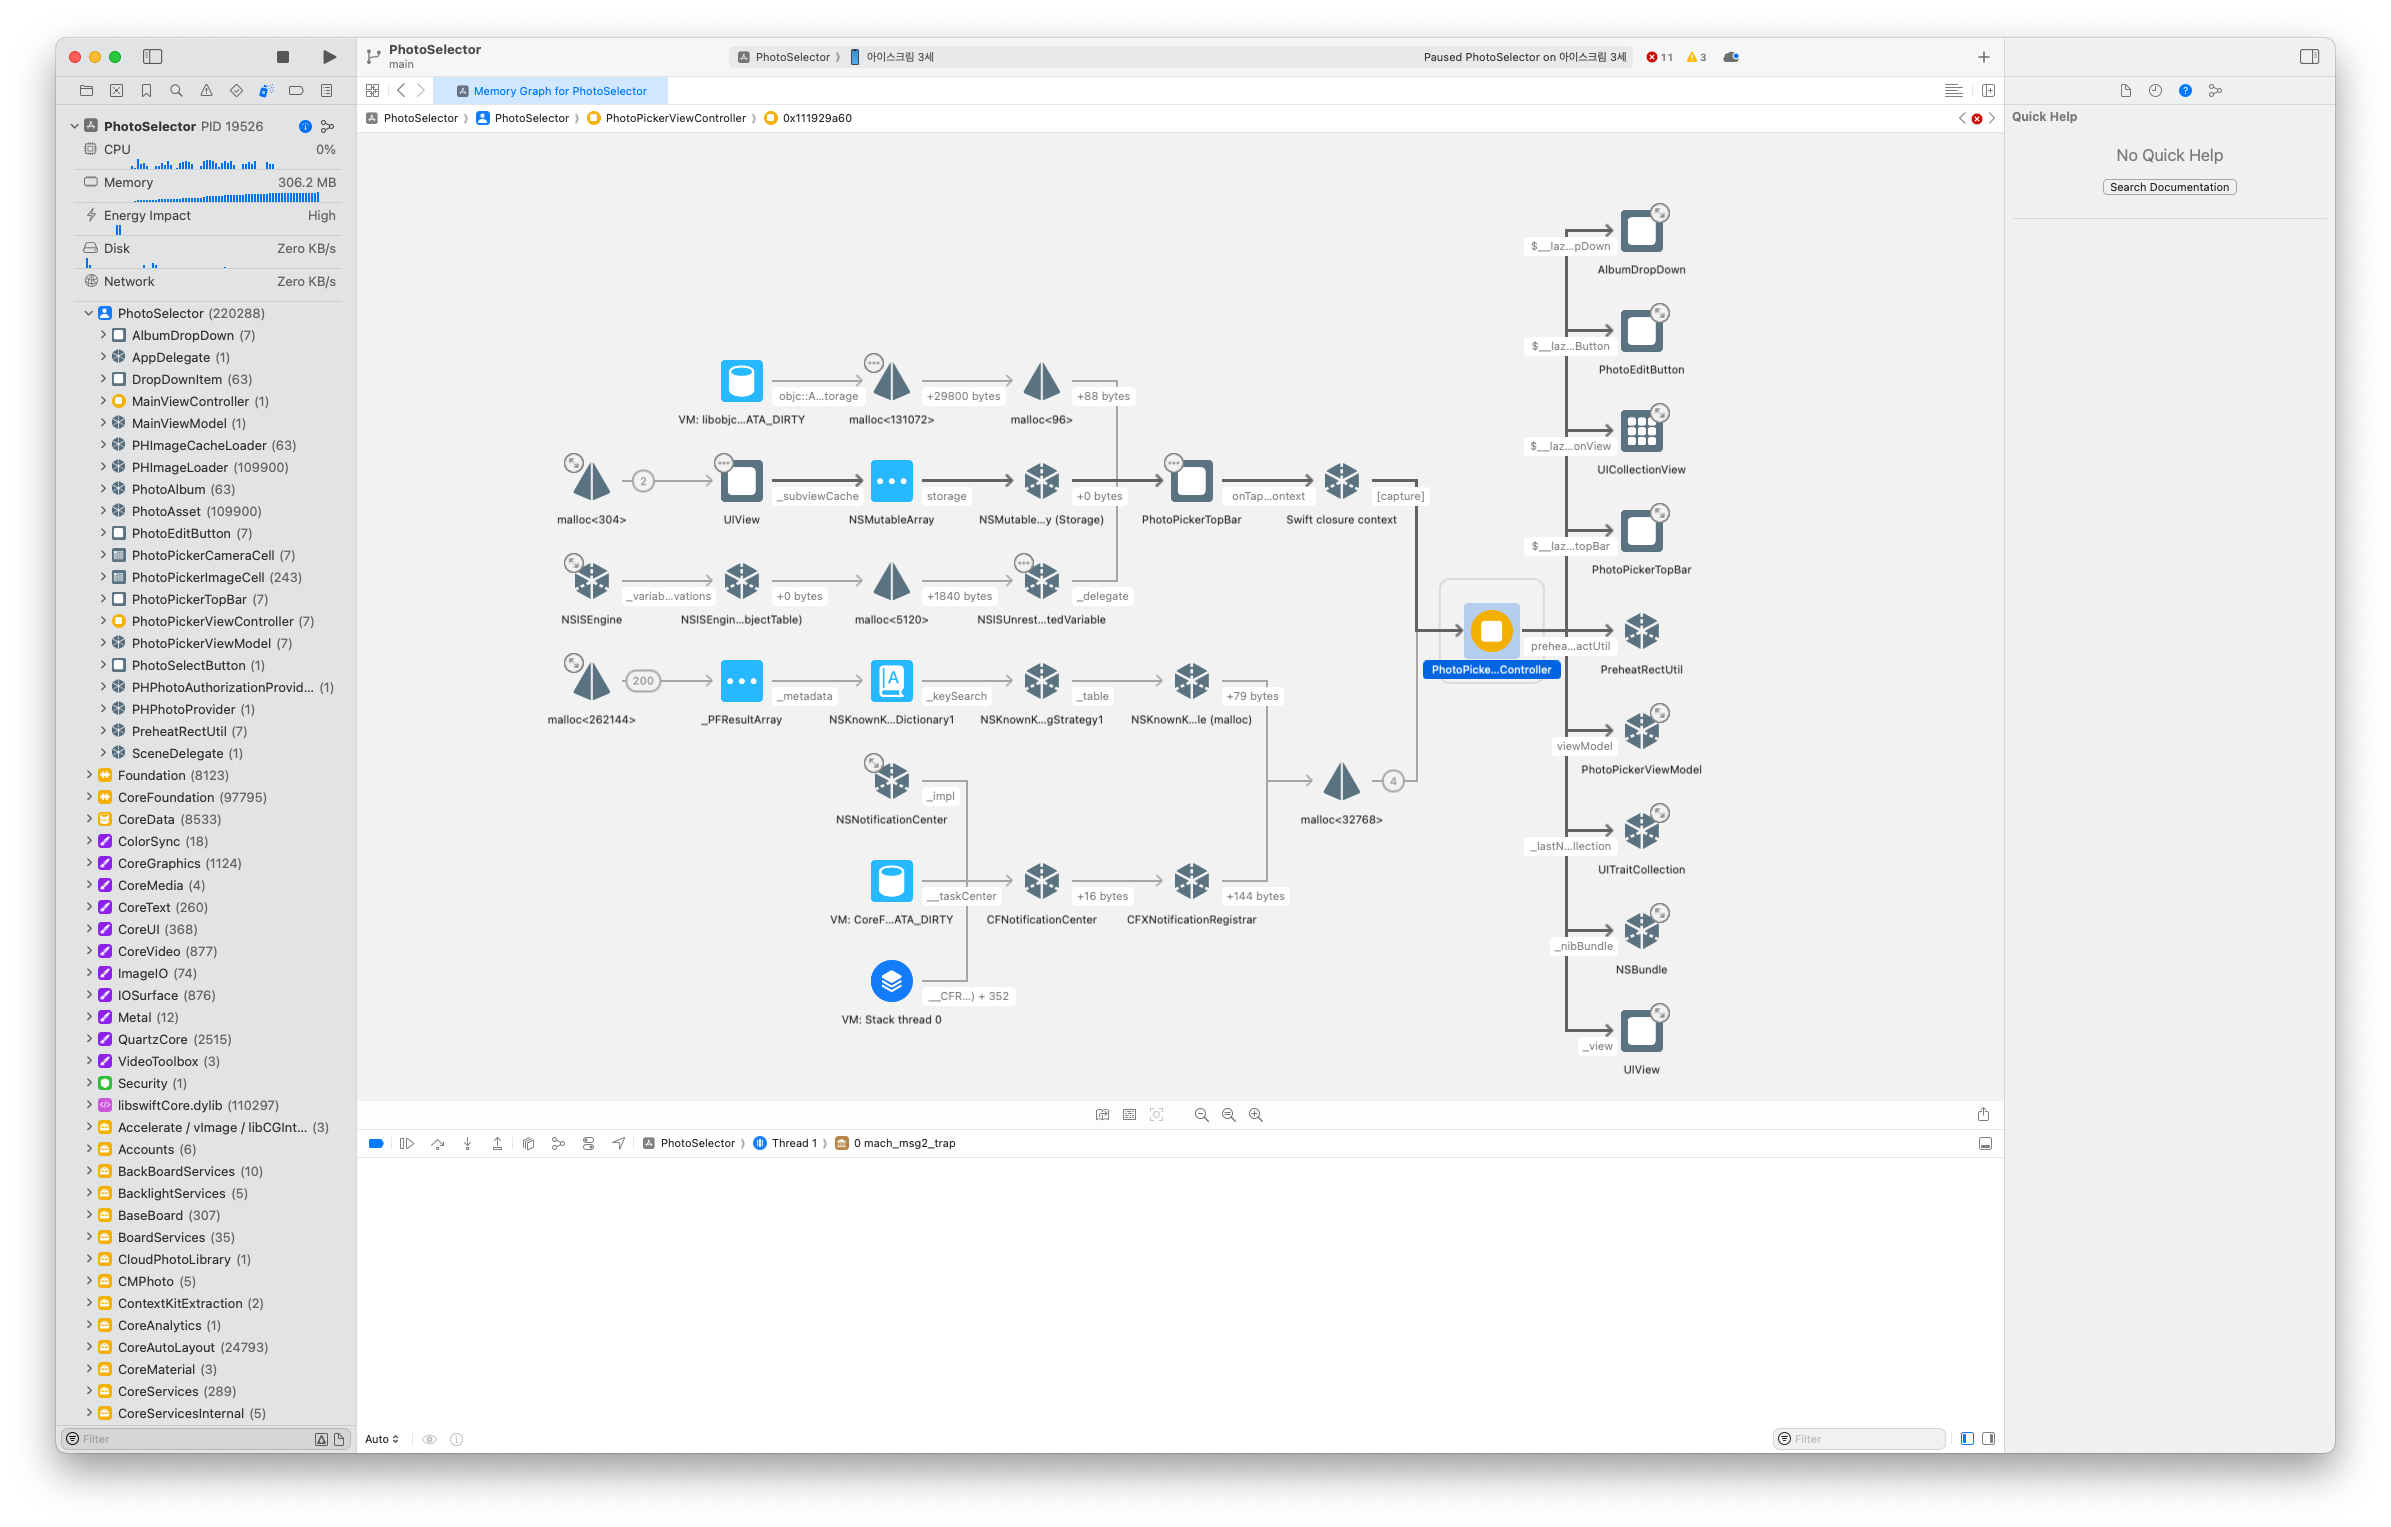The height and width of the screenshot is (1527, 2391).
Task: Click the Debug Memory Graph icon
Action: (558, 1143)
